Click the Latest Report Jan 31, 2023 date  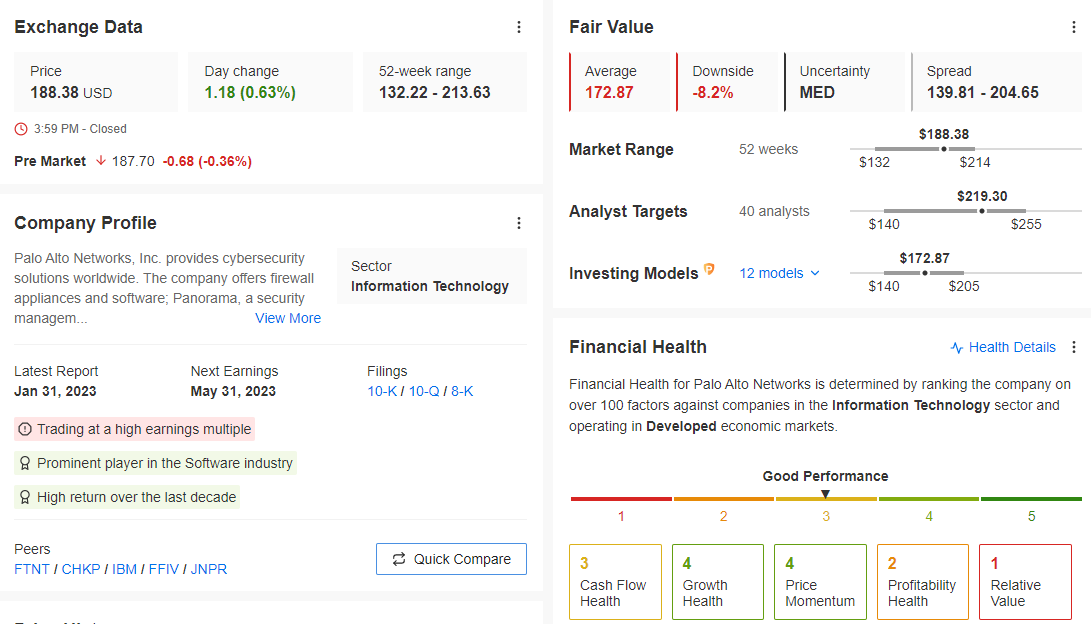[x=55, y=391]
